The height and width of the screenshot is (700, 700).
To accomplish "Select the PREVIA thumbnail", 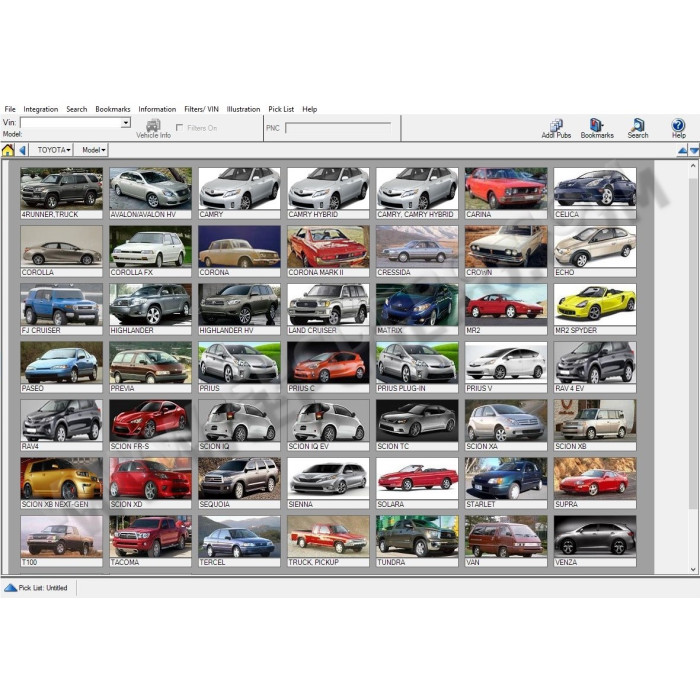I will coord(150,367).
